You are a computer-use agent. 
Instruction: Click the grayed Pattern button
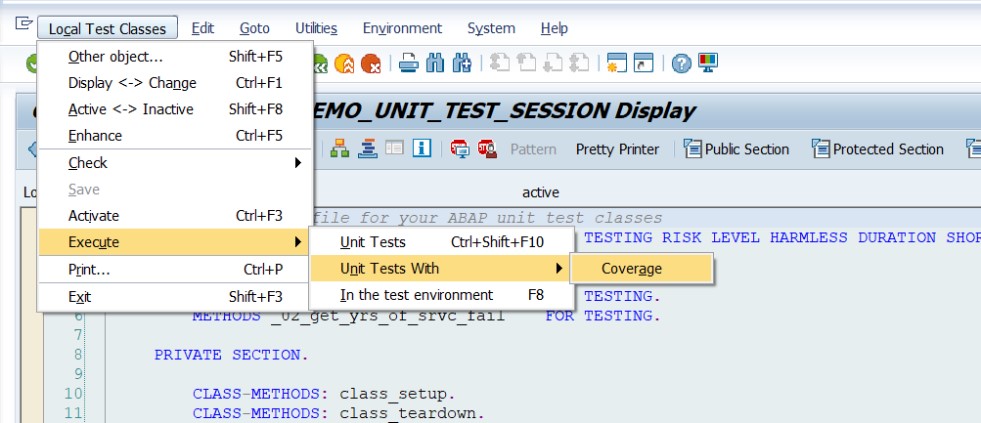pos(533,150)
